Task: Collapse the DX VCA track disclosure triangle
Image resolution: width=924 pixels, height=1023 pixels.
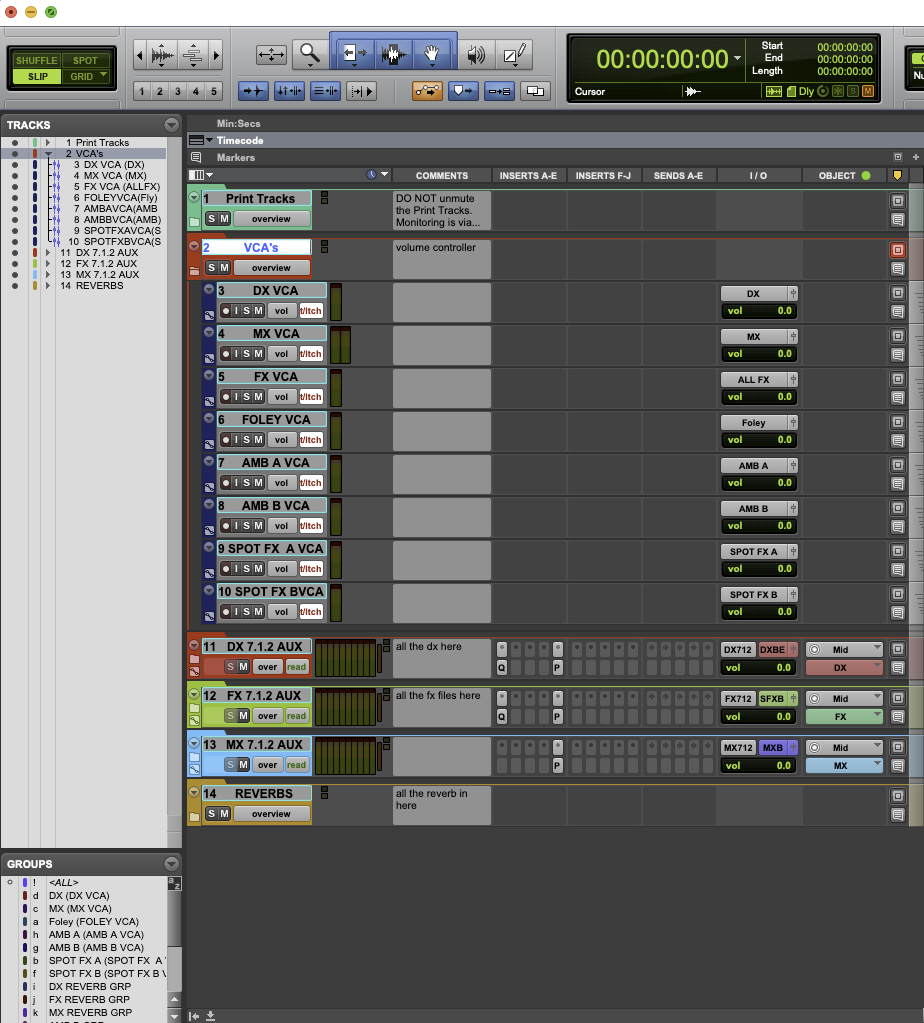Action: [209, 290]
